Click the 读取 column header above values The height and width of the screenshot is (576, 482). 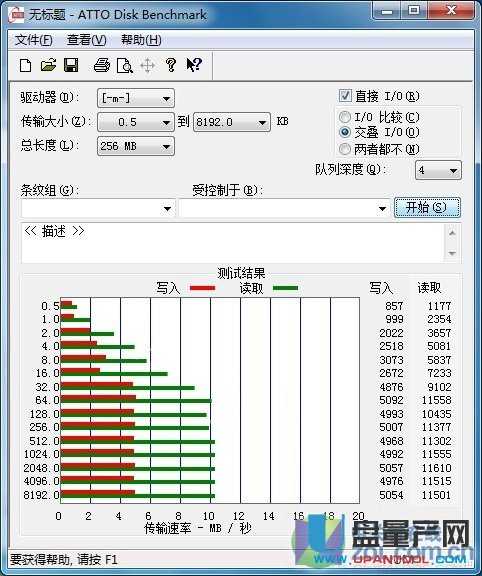(x=429, y=288)
